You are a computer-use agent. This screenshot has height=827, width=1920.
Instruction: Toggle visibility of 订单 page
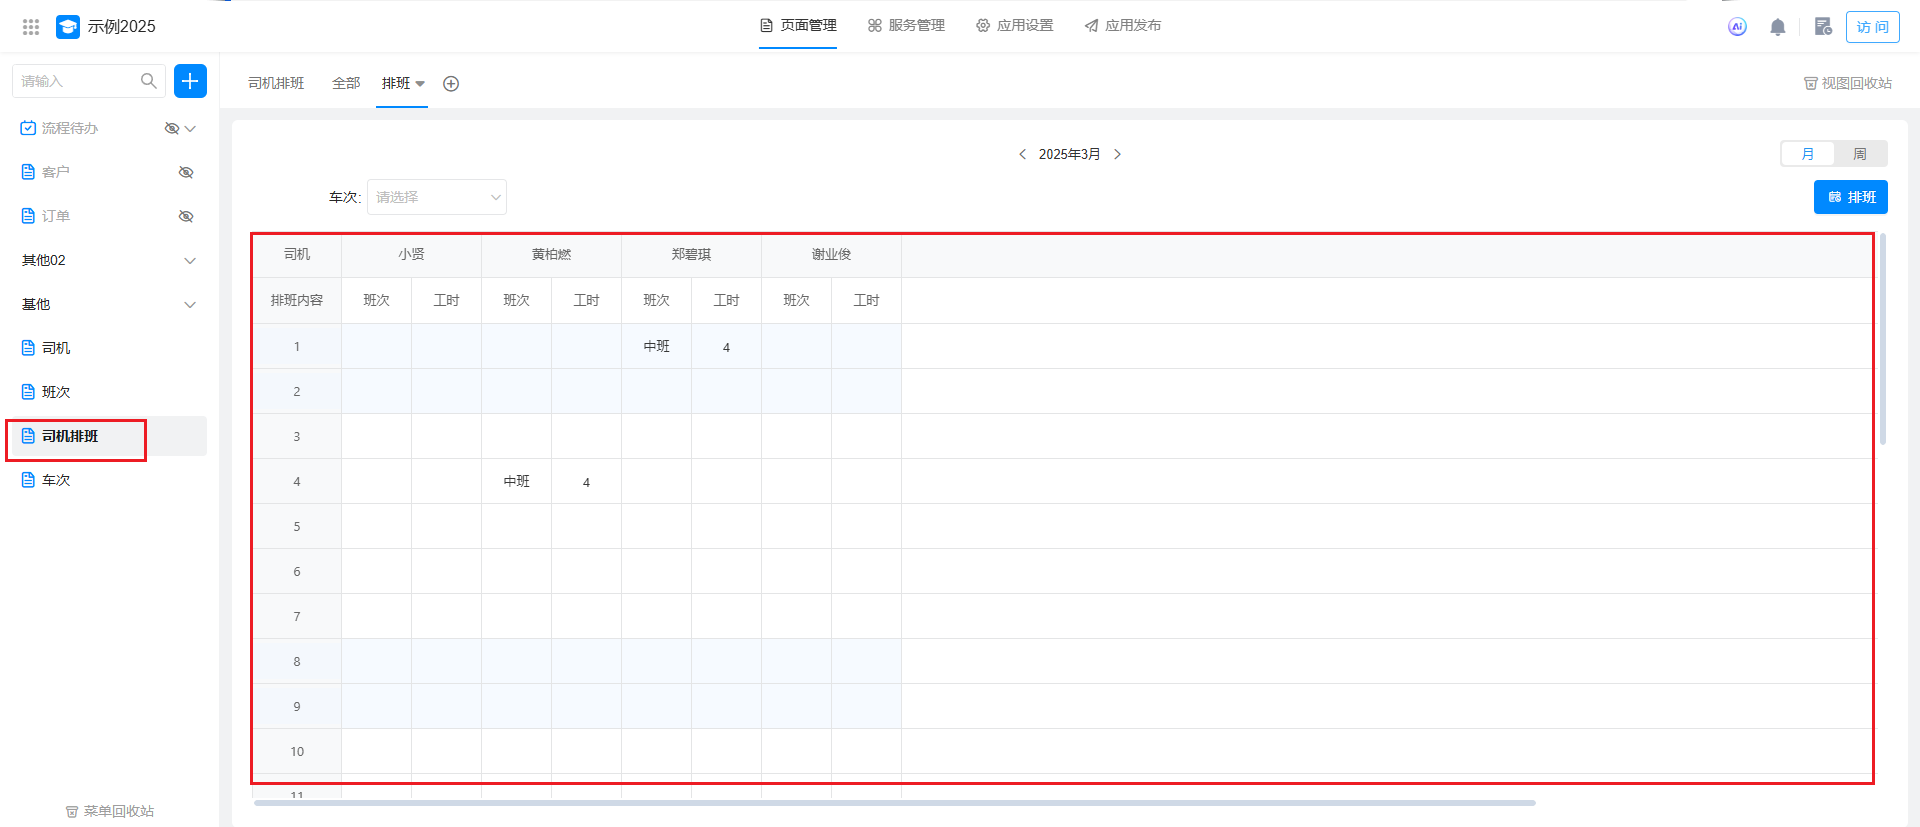click(186, 216)
